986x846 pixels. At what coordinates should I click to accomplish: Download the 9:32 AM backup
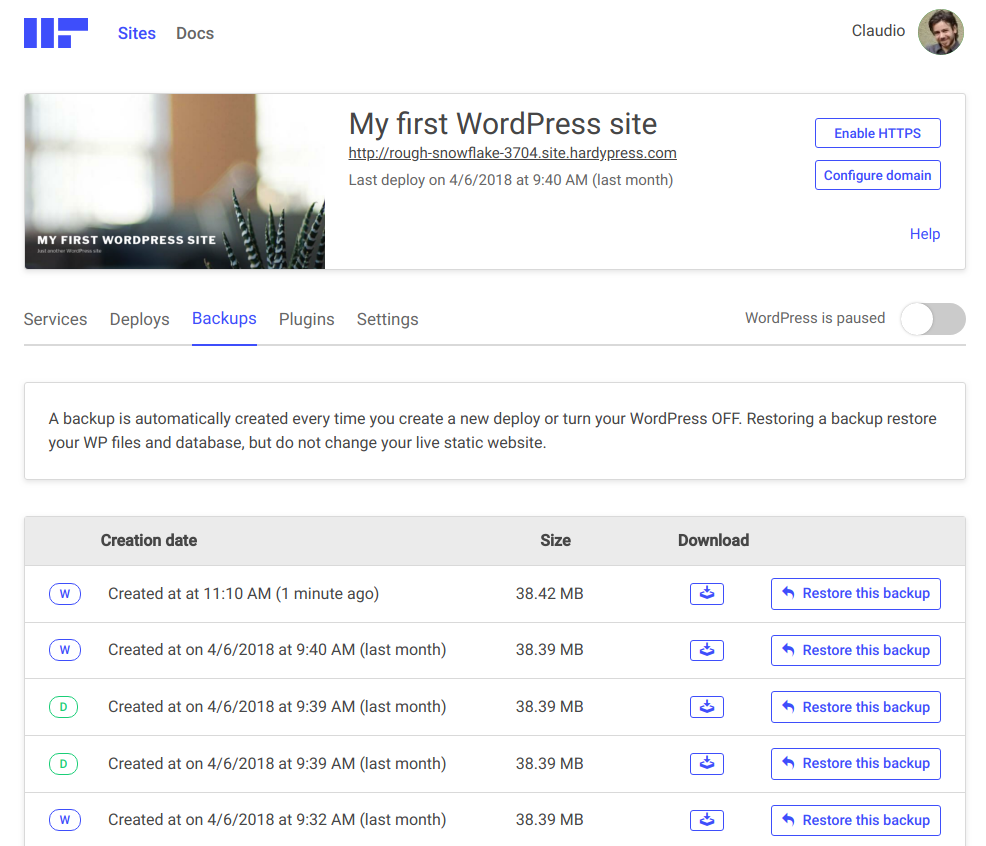click(x=707, y=820)
